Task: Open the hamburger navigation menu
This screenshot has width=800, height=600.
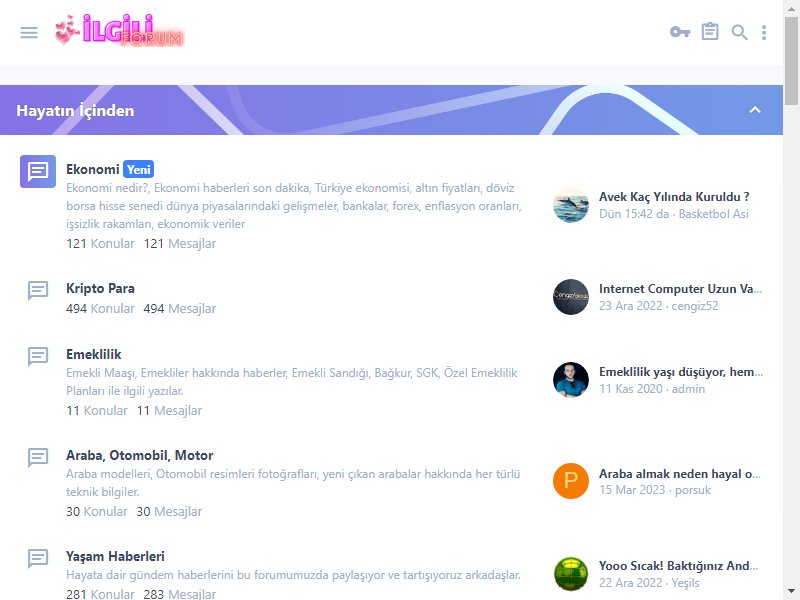Action: [x=29, y=33]
